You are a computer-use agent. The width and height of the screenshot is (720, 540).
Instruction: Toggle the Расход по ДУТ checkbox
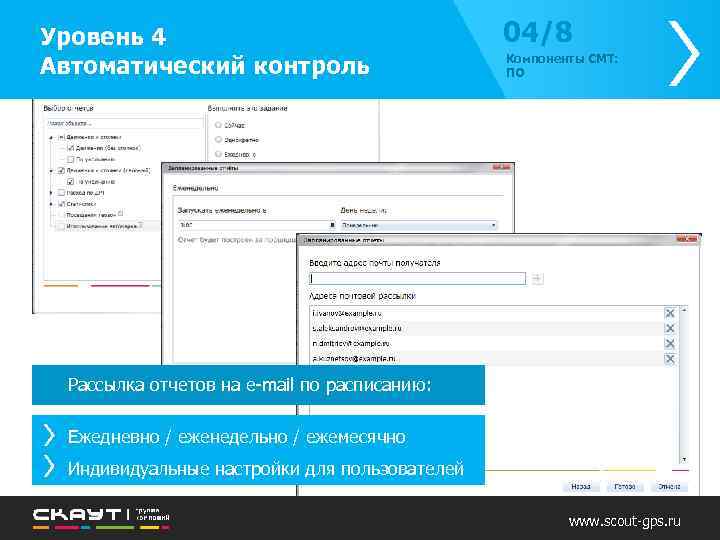click(61, 193)
